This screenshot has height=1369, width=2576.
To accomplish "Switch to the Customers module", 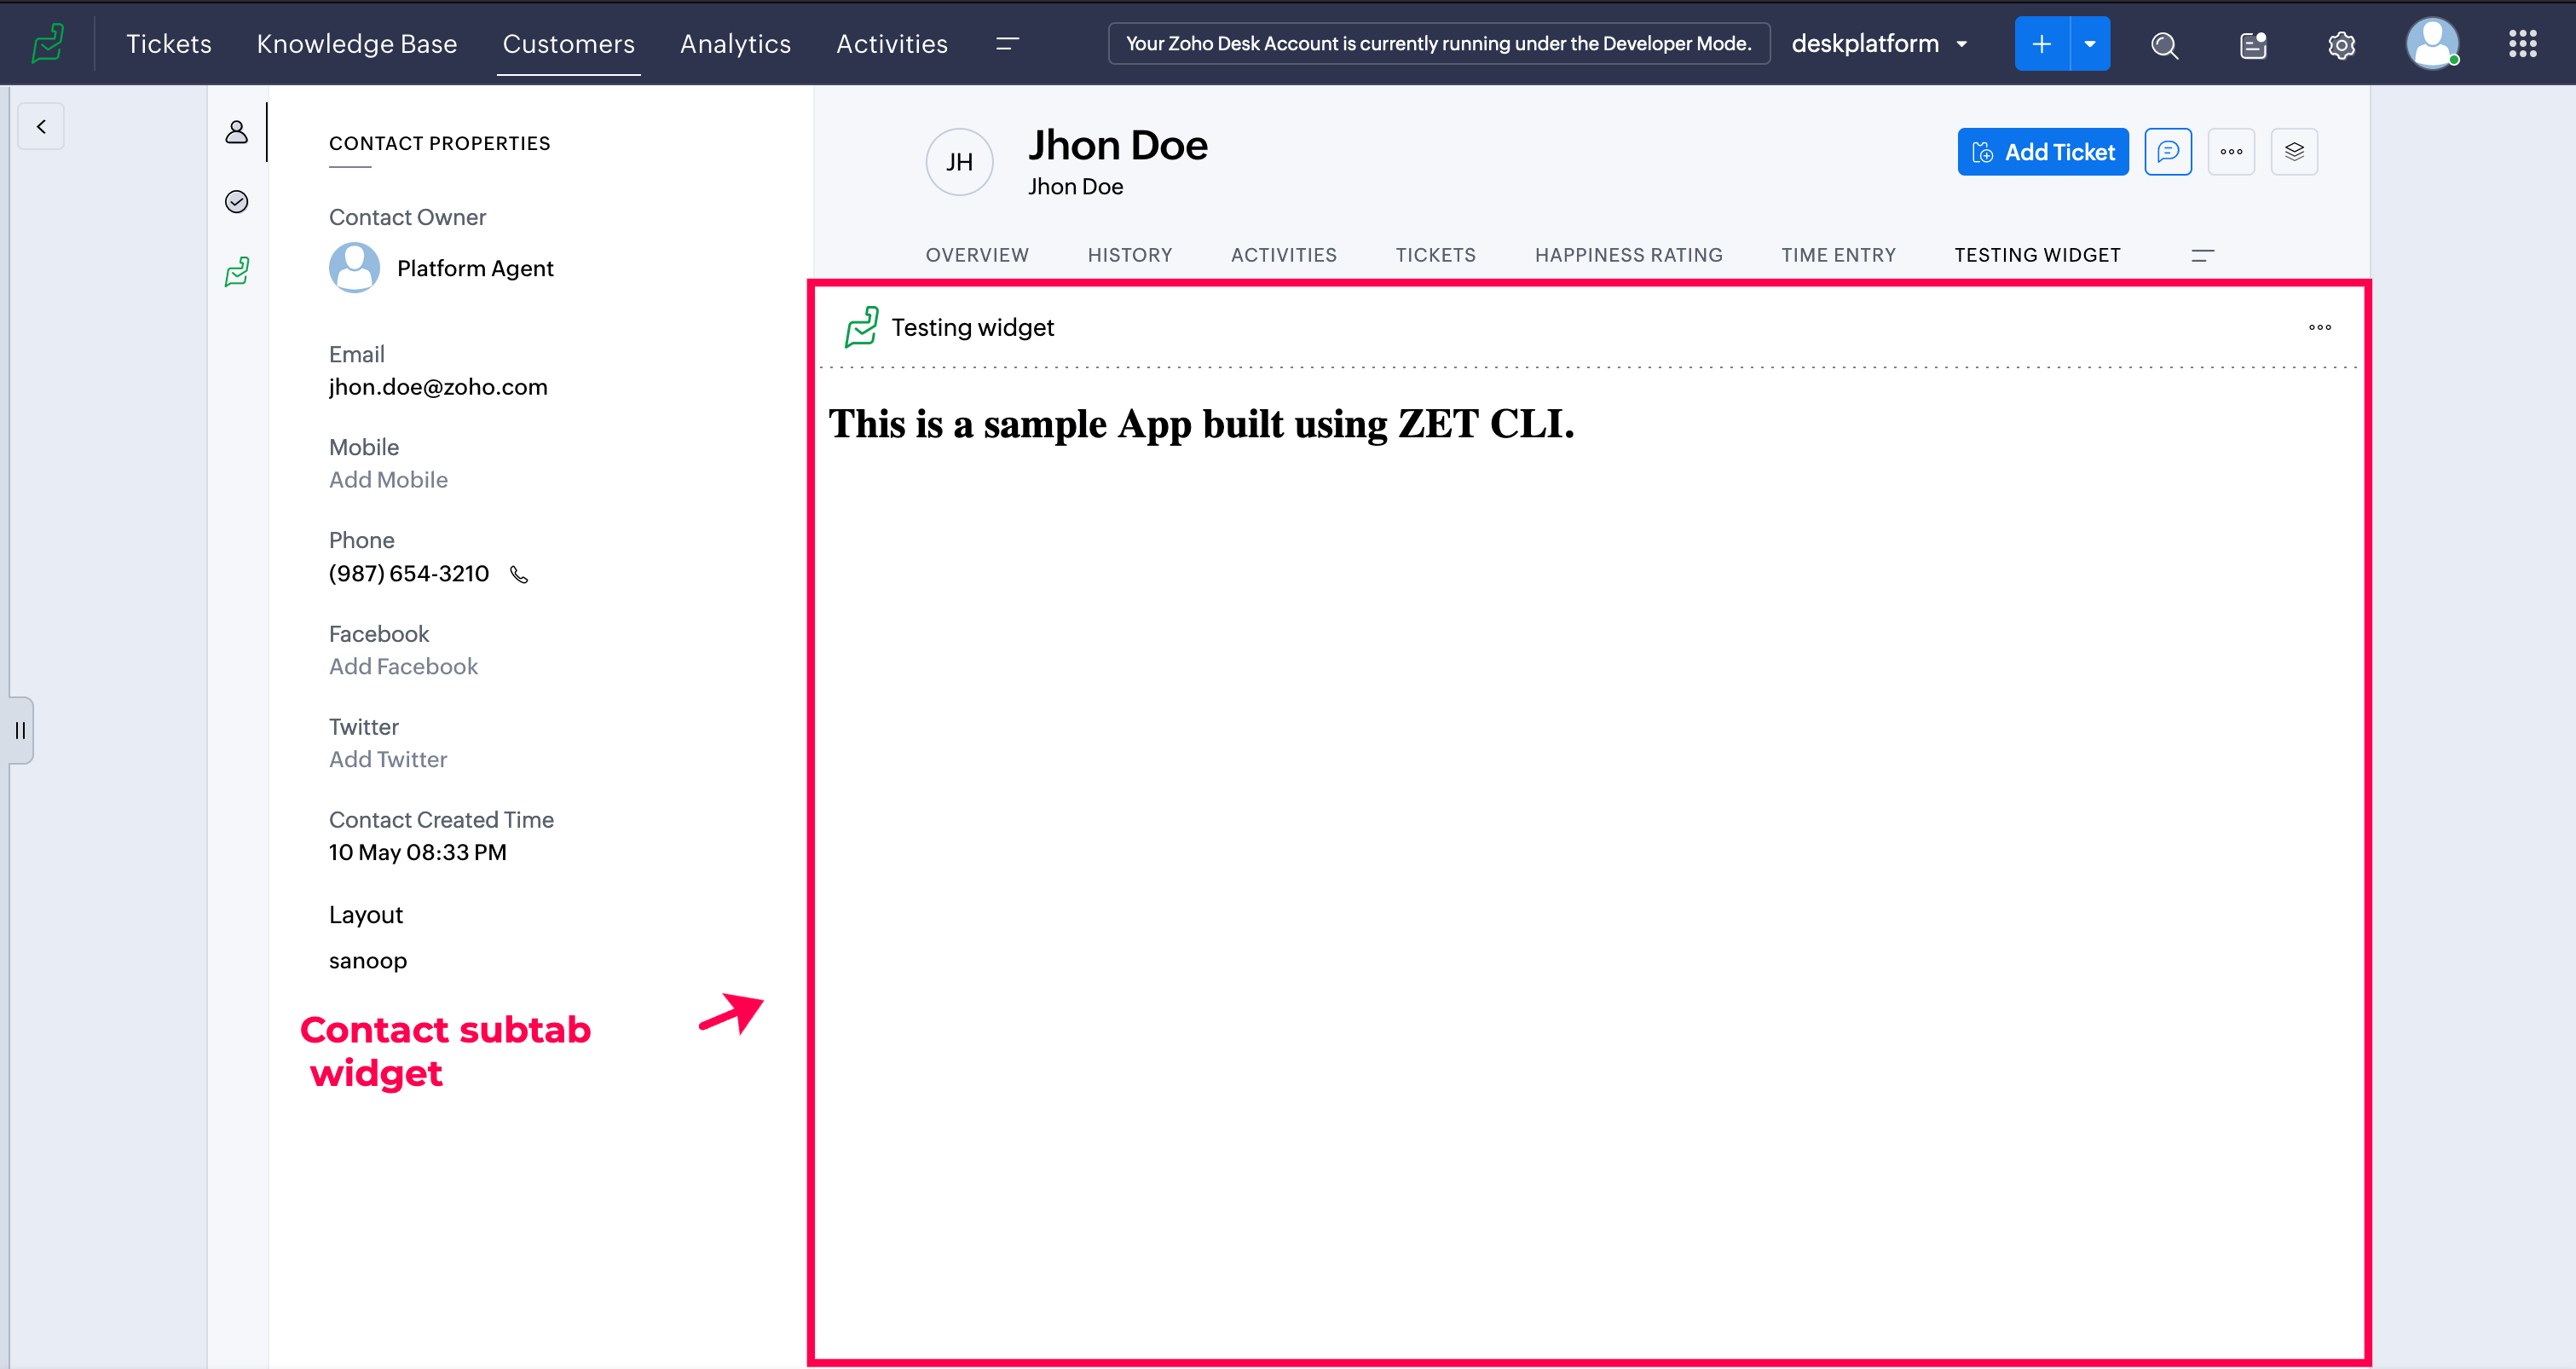I will tap(568, 44).
